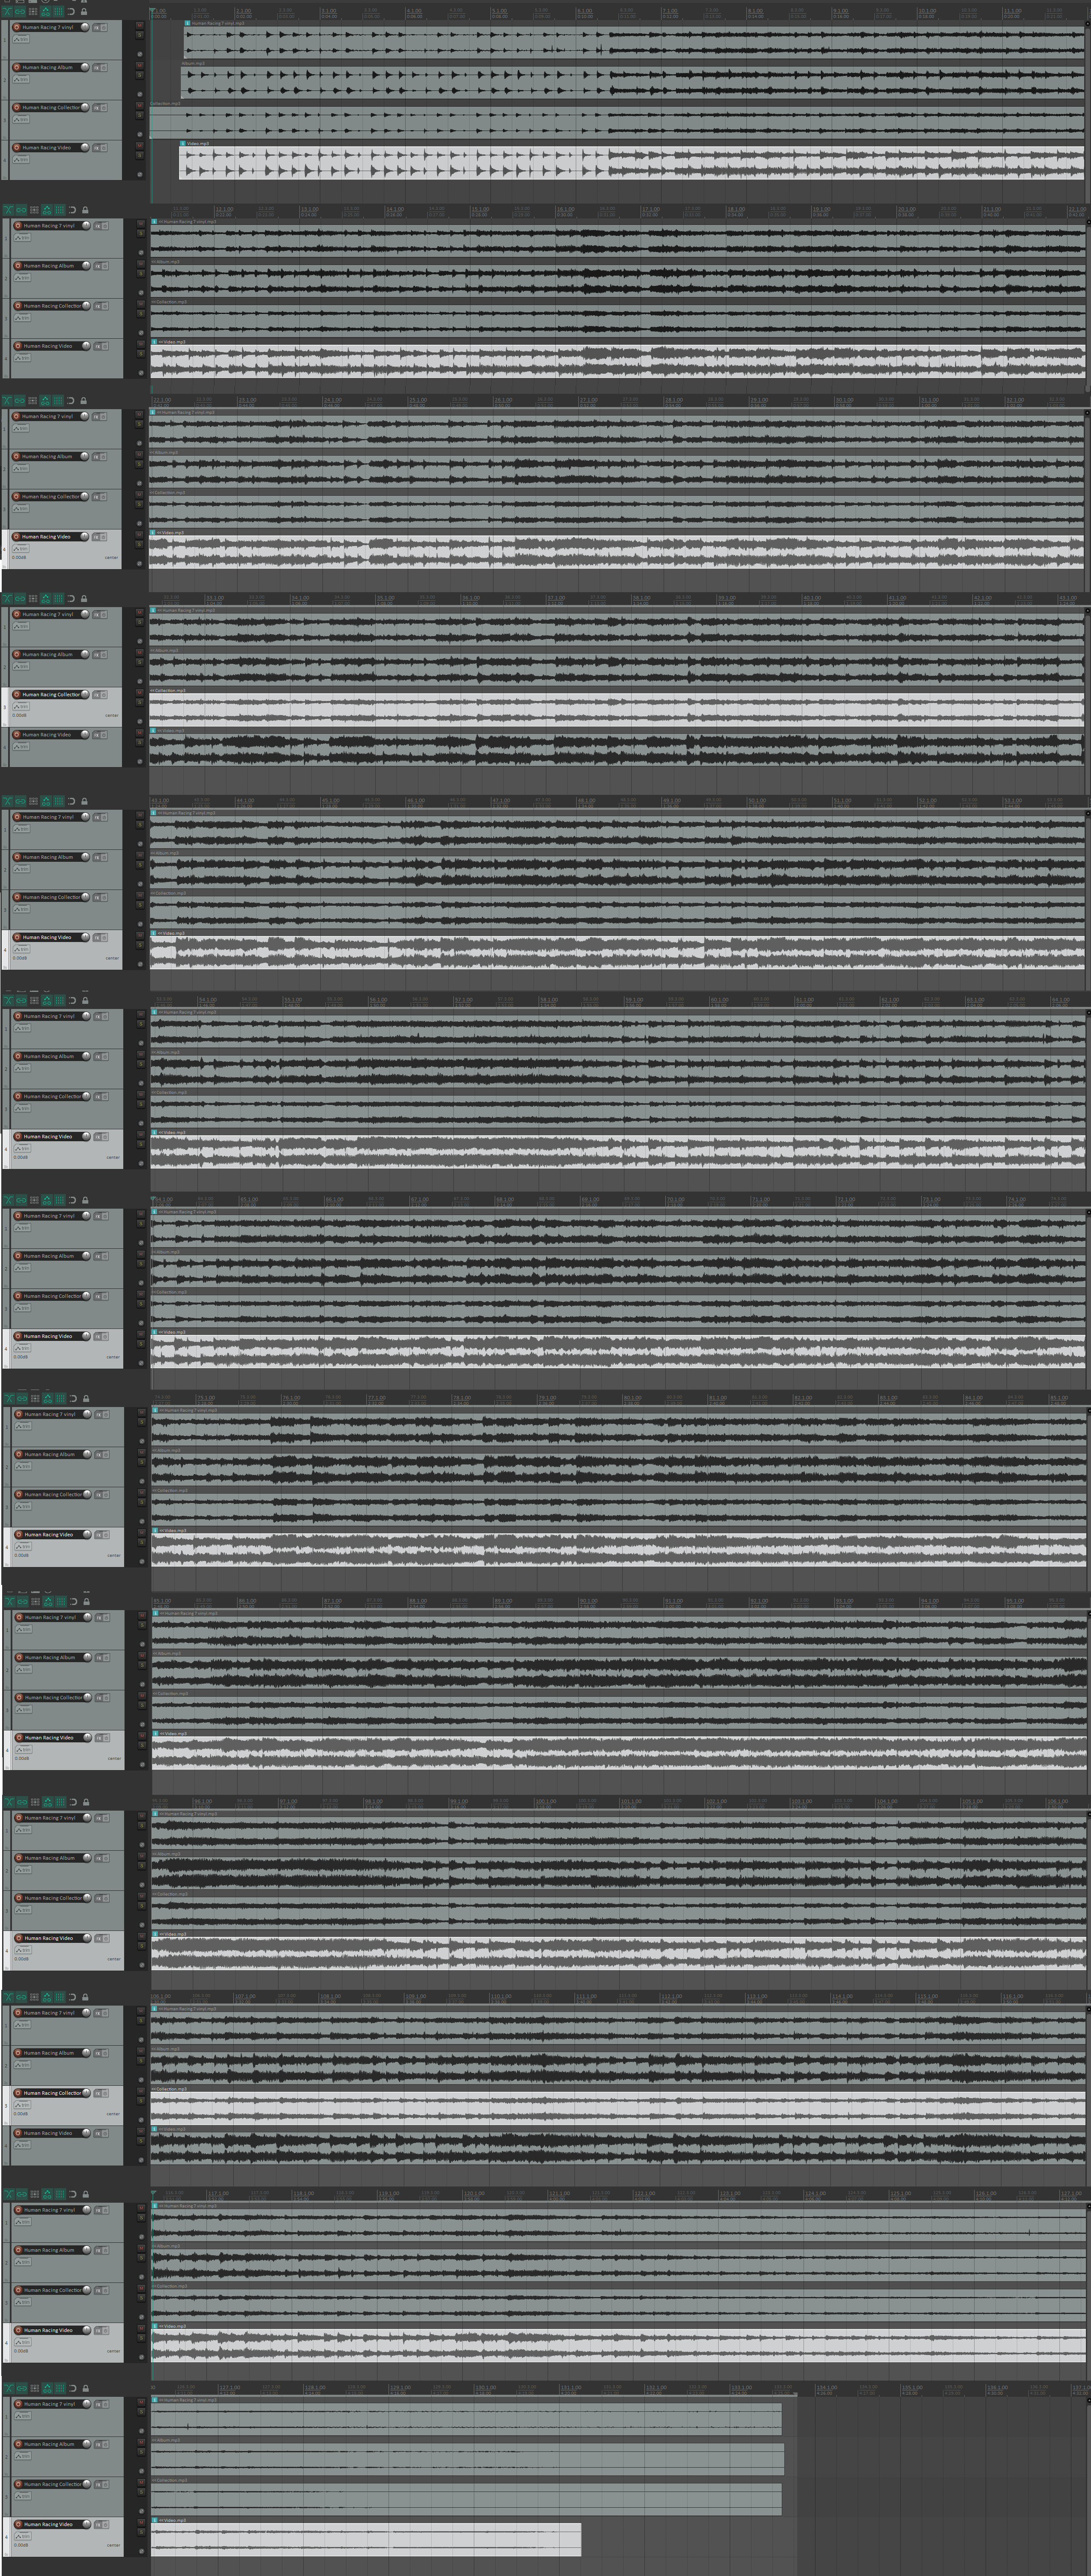The height and width of the screenshot is (2576, 1091).
Task: Toggle phase invert on topmost Human Racing 7 vinyl track
Action: [140, 54]
